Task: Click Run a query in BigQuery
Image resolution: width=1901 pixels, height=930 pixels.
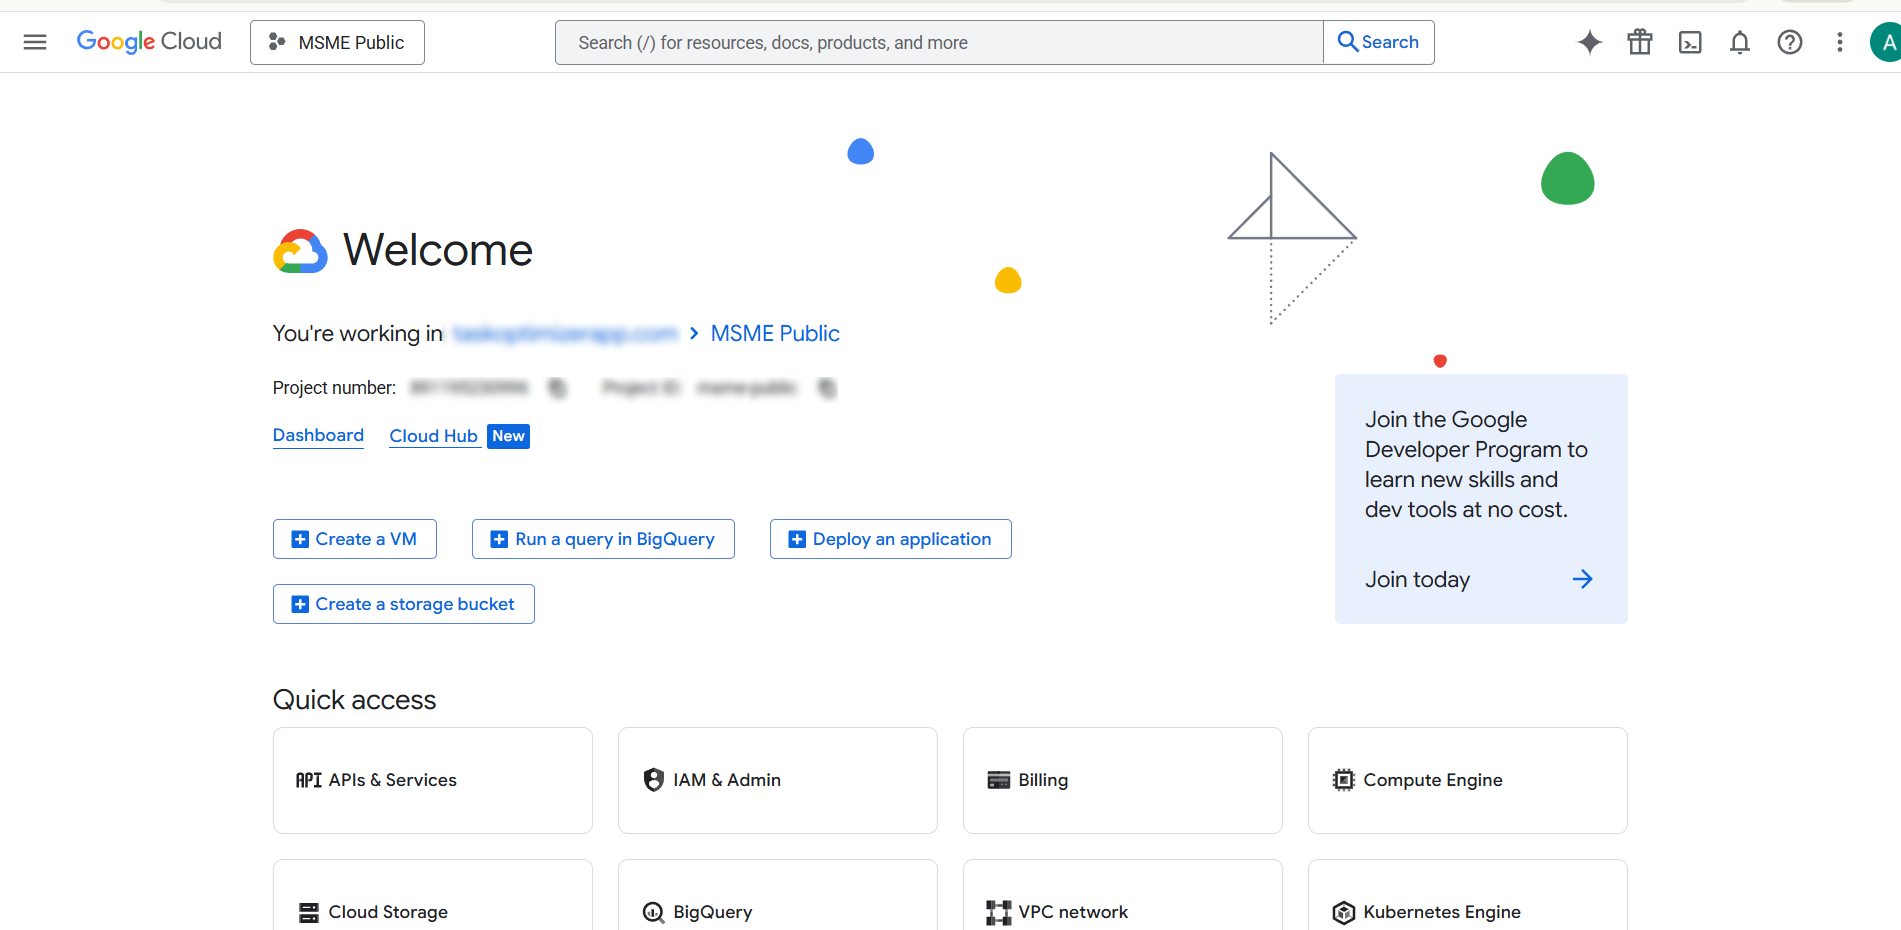Action: coord(603,539)
